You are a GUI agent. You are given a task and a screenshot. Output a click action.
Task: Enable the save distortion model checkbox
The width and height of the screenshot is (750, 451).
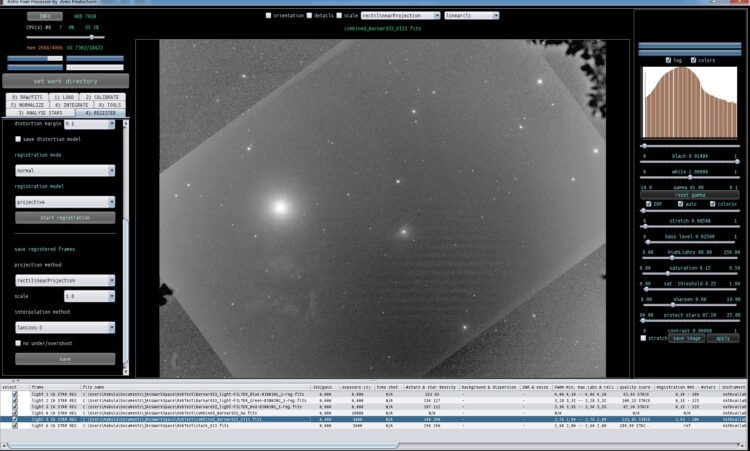click(x=18, y=139)
